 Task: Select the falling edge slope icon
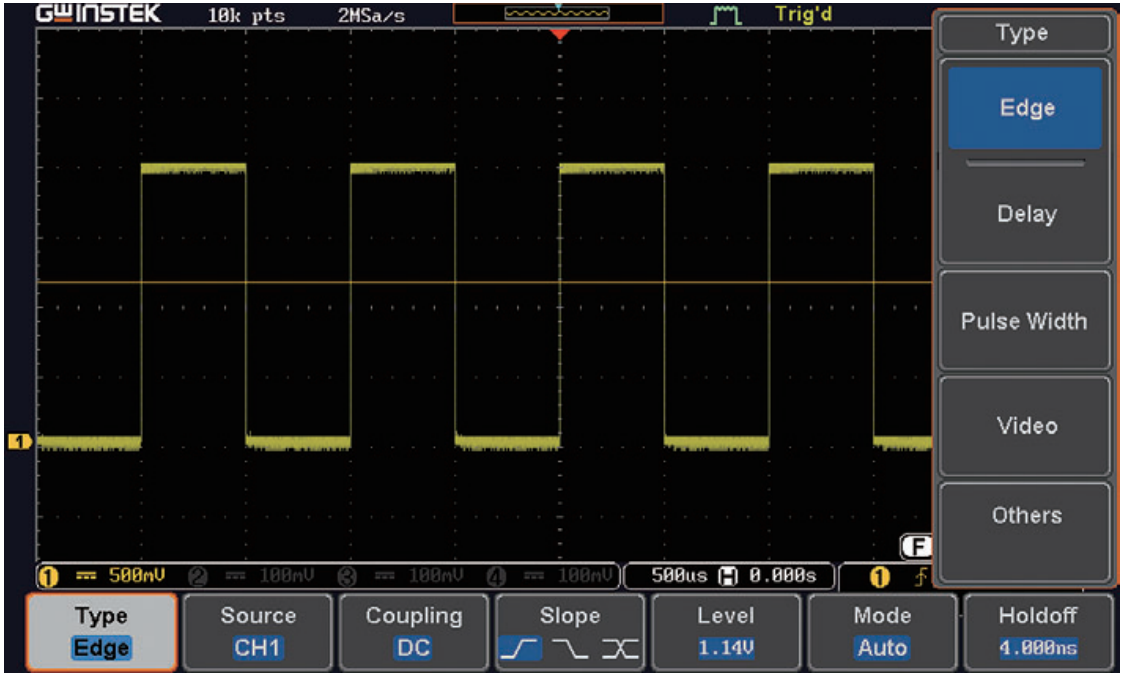[571, 649]
